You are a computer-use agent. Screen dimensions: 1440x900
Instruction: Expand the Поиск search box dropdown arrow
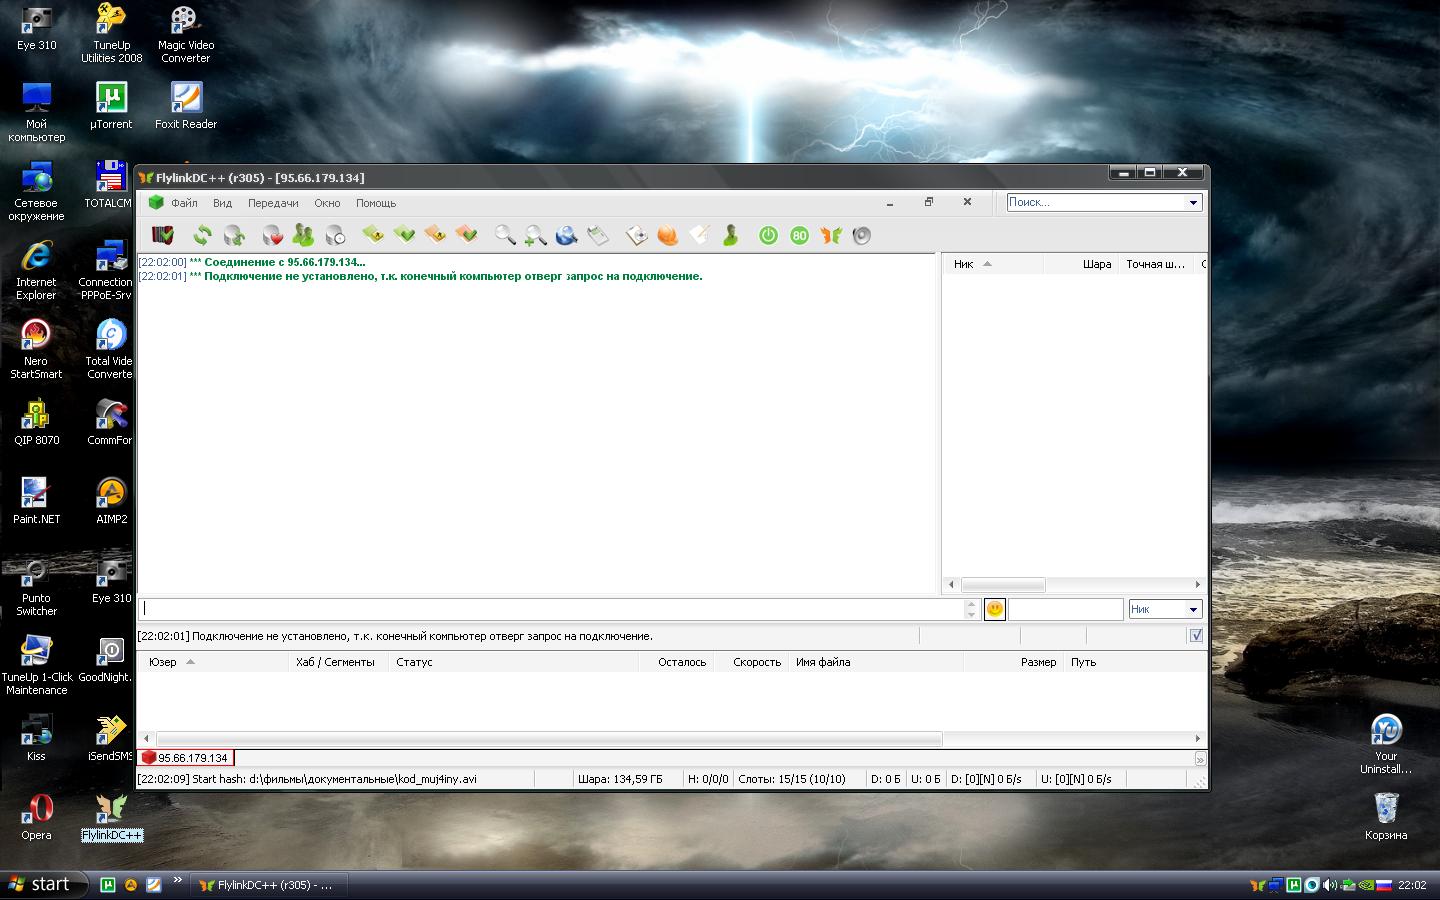tap(1193, 203)
